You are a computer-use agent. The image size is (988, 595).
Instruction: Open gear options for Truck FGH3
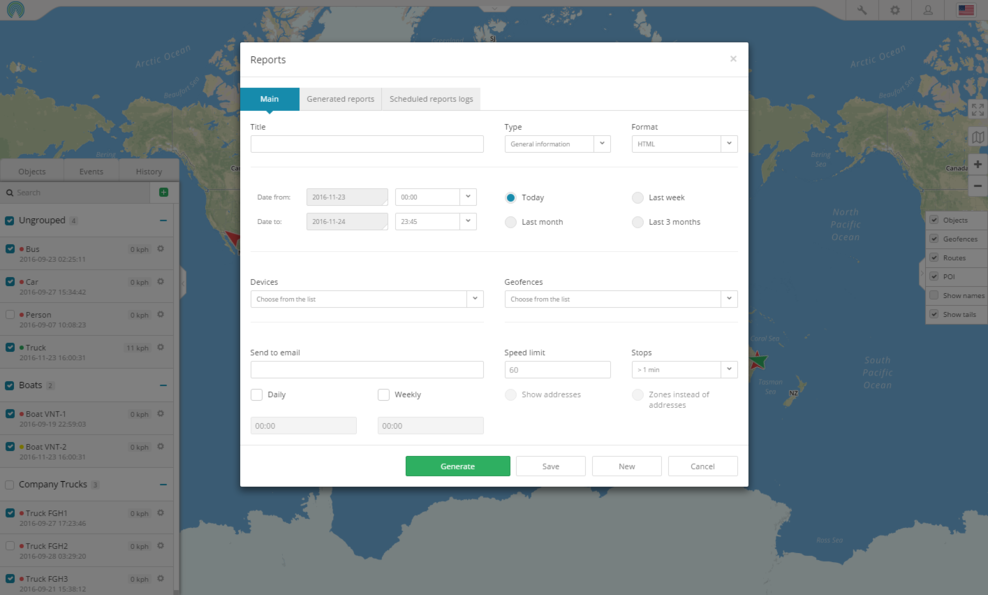pyautogui.click(x=161, y=579)
